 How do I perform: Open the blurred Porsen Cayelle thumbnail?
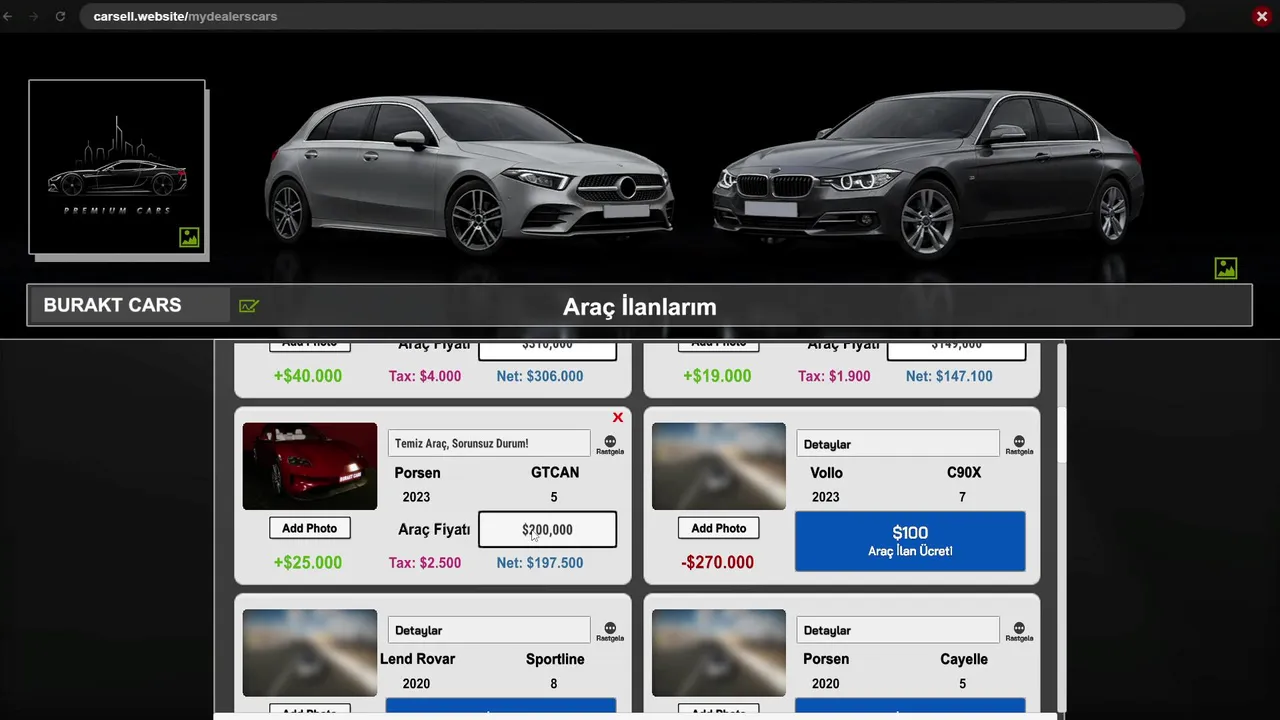point(719,652)
